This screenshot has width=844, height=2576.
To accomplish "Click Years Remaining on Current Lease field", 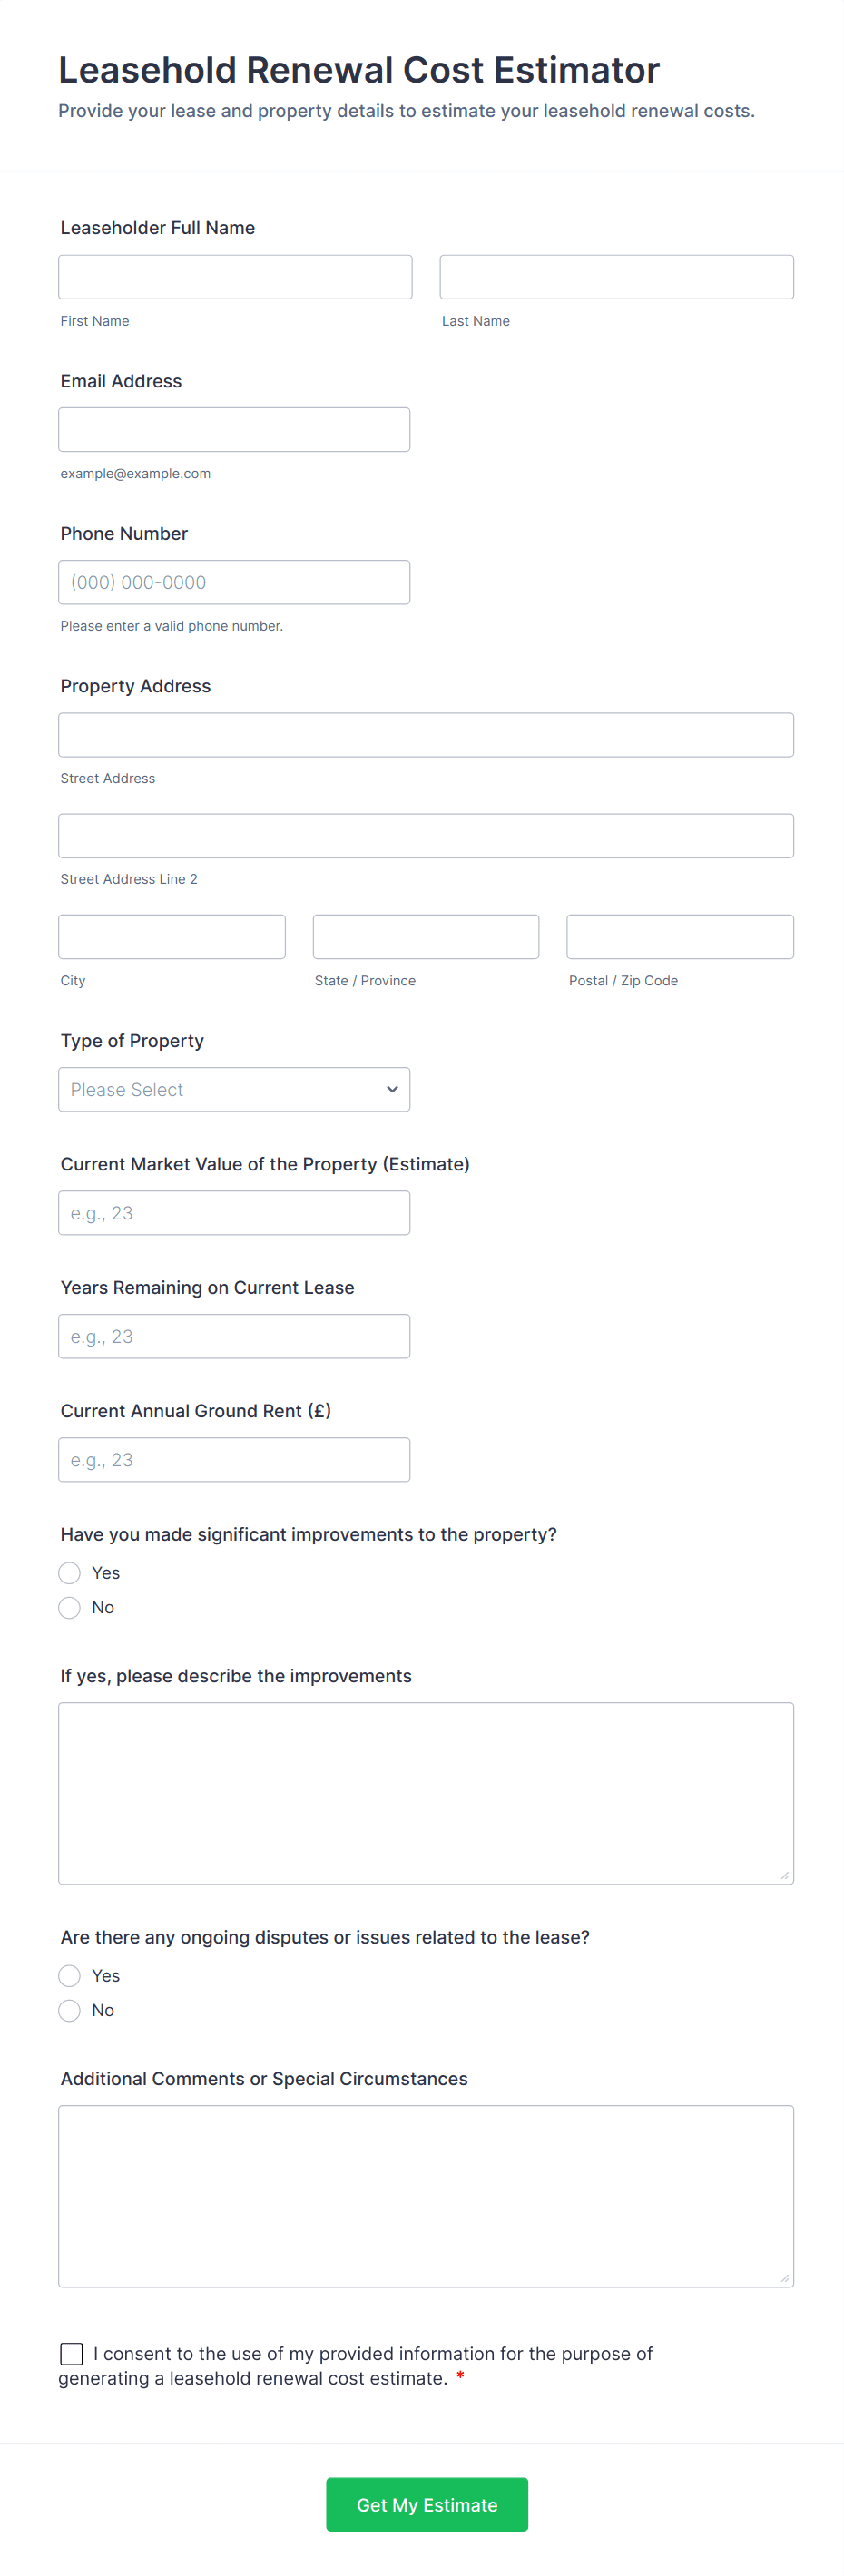I will (x=234, y=1337).
